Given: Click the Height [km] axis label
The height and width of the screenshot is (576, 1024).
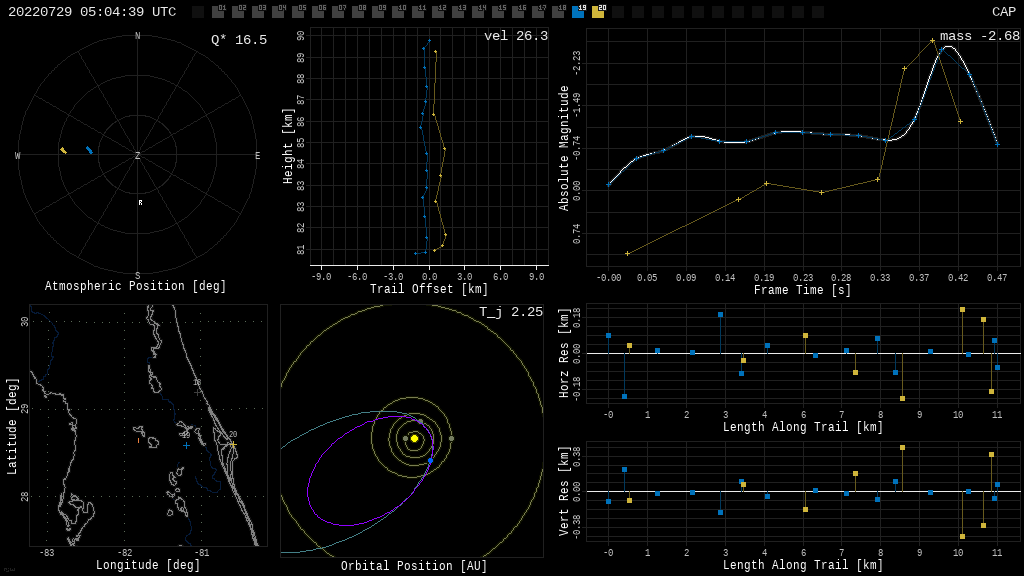Looking at the screenshot, I should tap(288, 146).
